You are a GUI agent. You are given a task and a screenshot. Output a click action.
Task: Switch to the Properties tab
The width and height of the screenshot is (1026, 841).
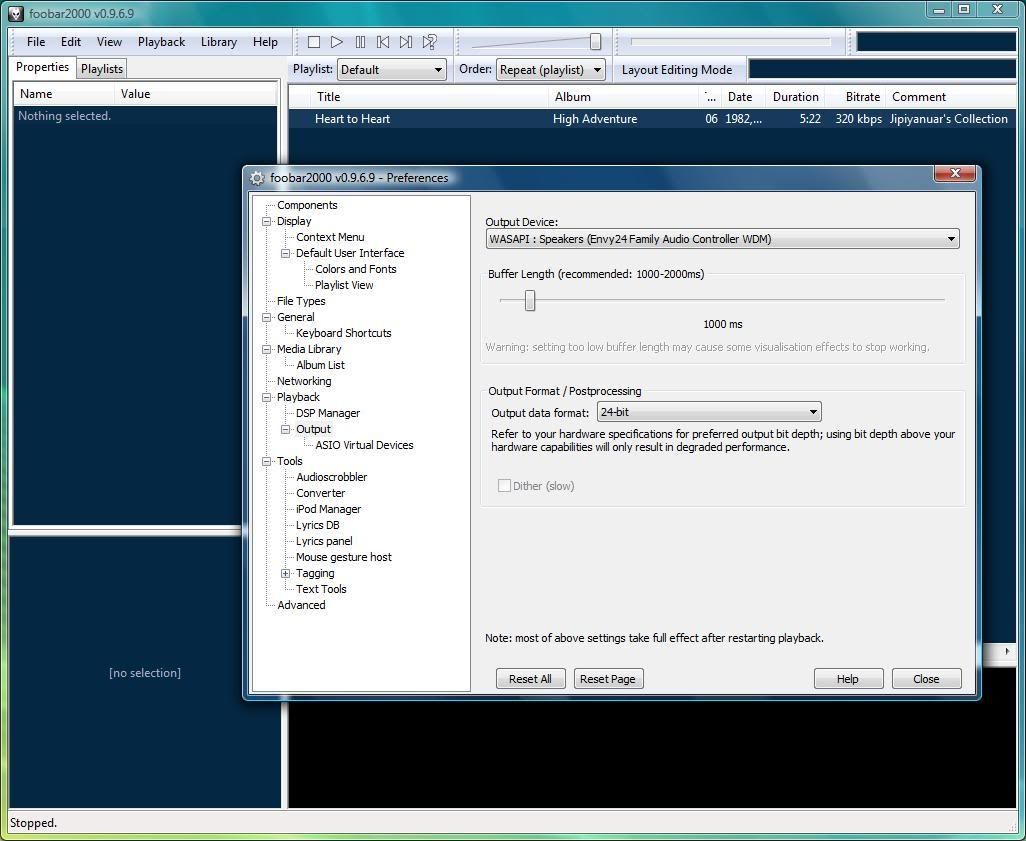pos(42,67)
